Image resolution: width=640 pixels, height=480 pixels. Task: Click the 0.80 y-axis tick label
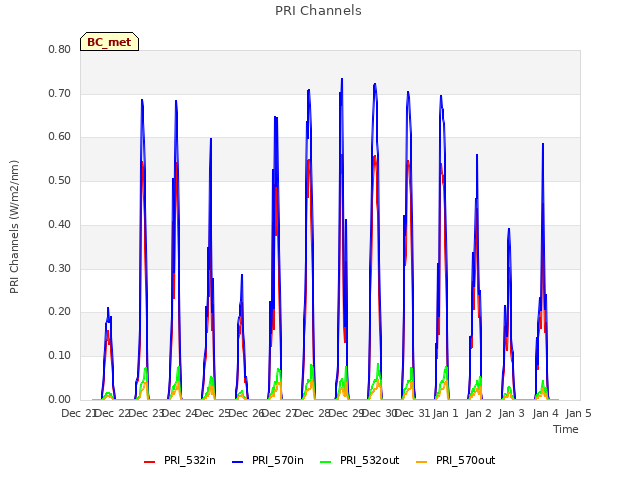pyautogui.click(x=60, y=49)
